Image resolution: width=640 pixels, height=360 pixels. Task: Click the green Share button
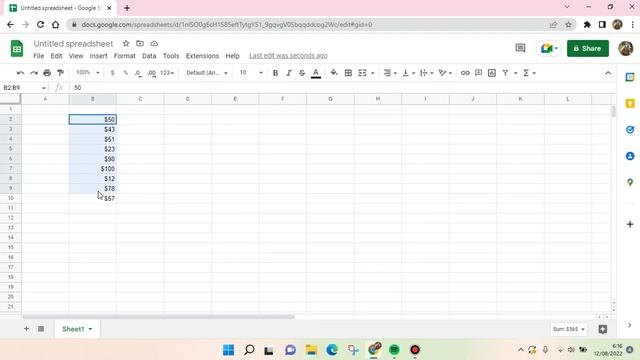pyautogui.click(x=588, y=49)
